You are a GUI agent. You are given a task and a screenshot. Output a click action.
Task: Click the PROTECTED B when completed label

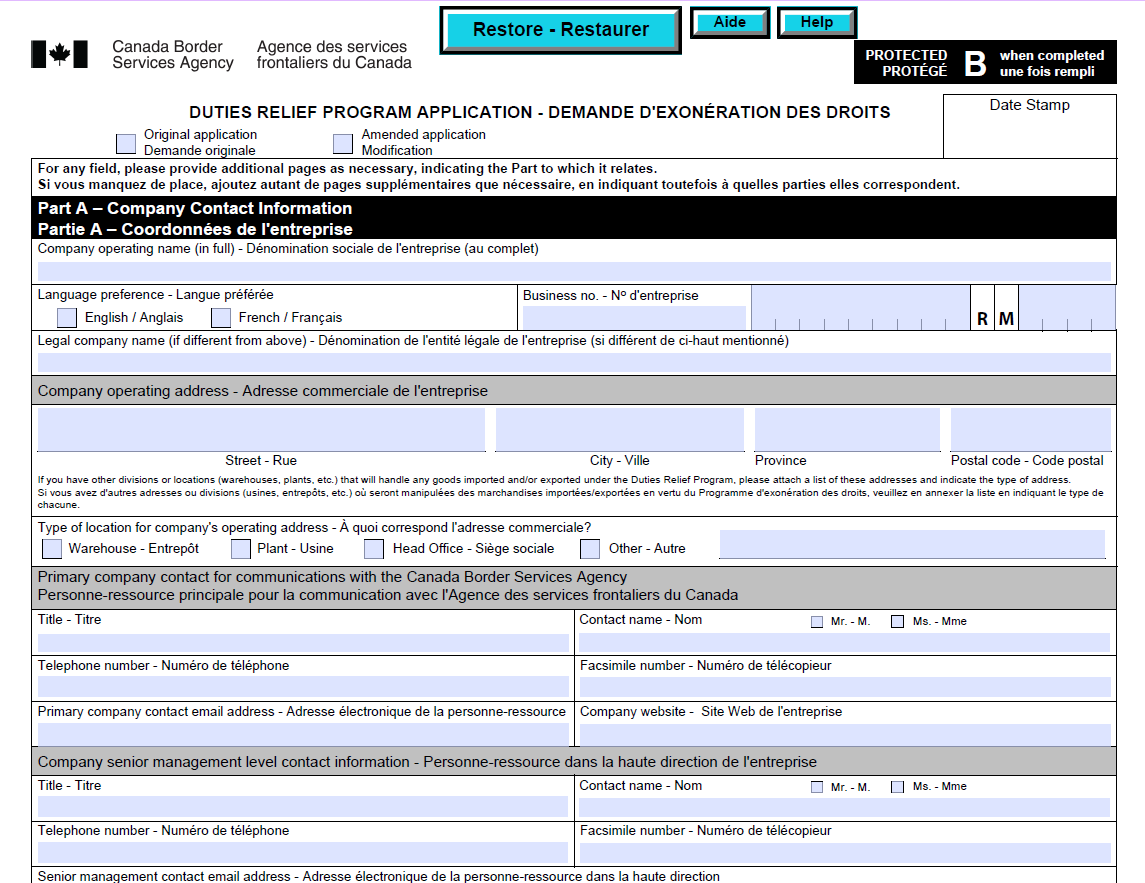pyautogui.click(x=985, y=62)
